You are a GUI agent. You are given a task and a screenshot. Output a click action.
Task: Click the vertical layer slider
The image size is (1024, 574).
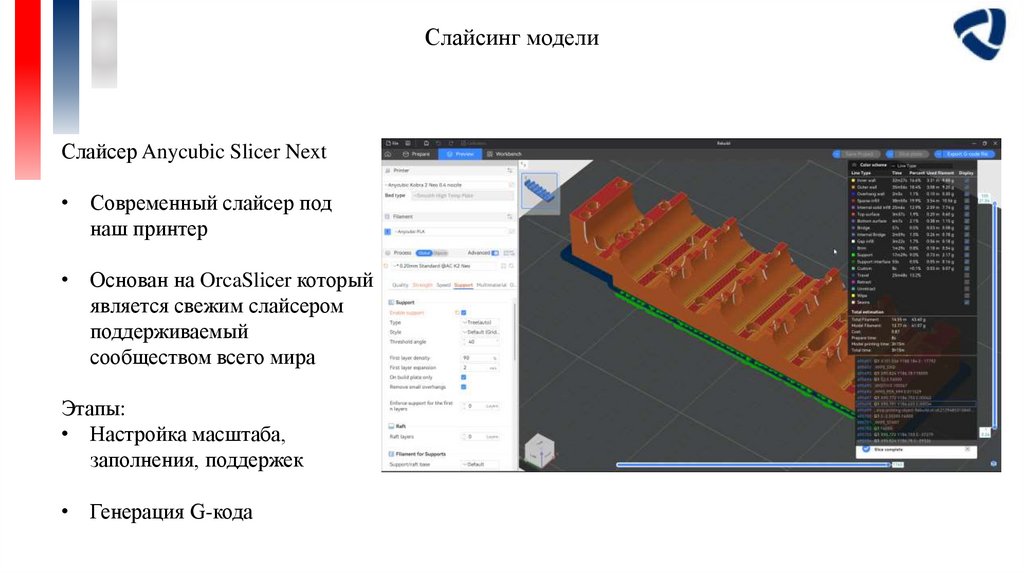995,315
